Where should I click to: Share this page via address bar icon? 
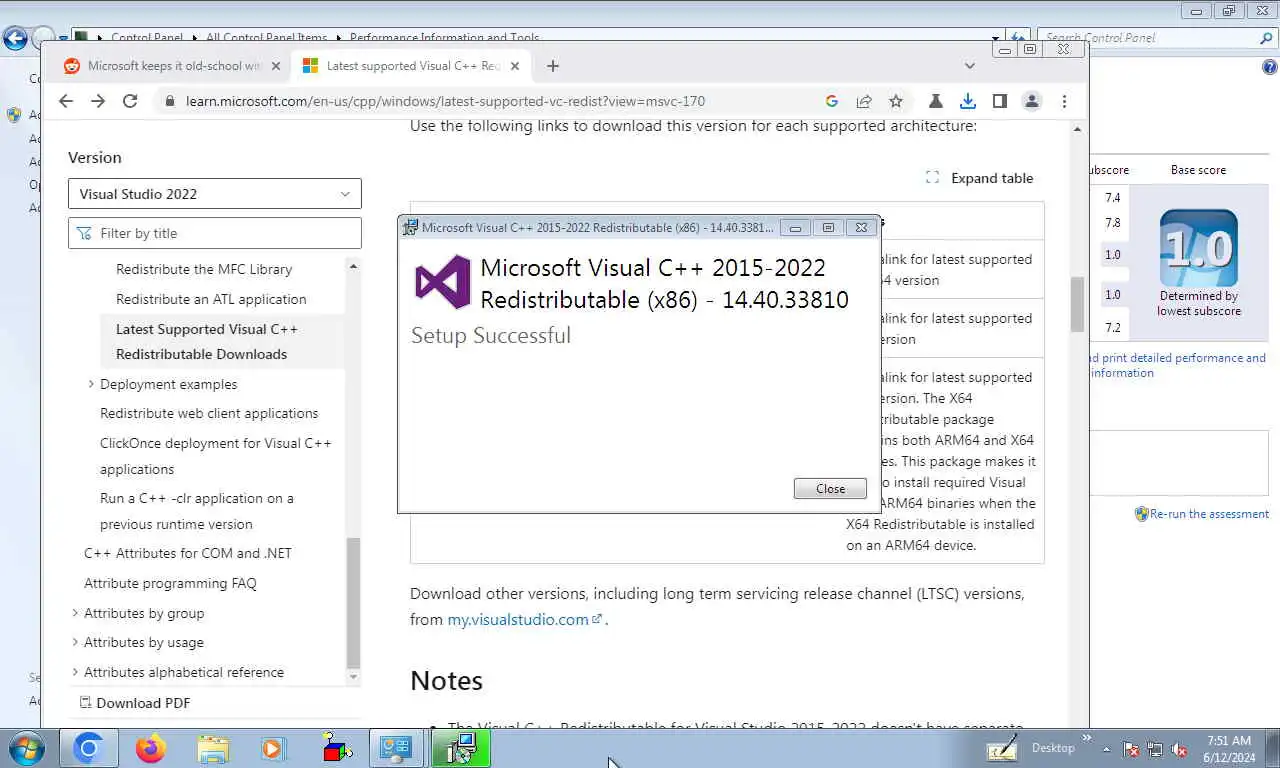click(x=864, y=101)
